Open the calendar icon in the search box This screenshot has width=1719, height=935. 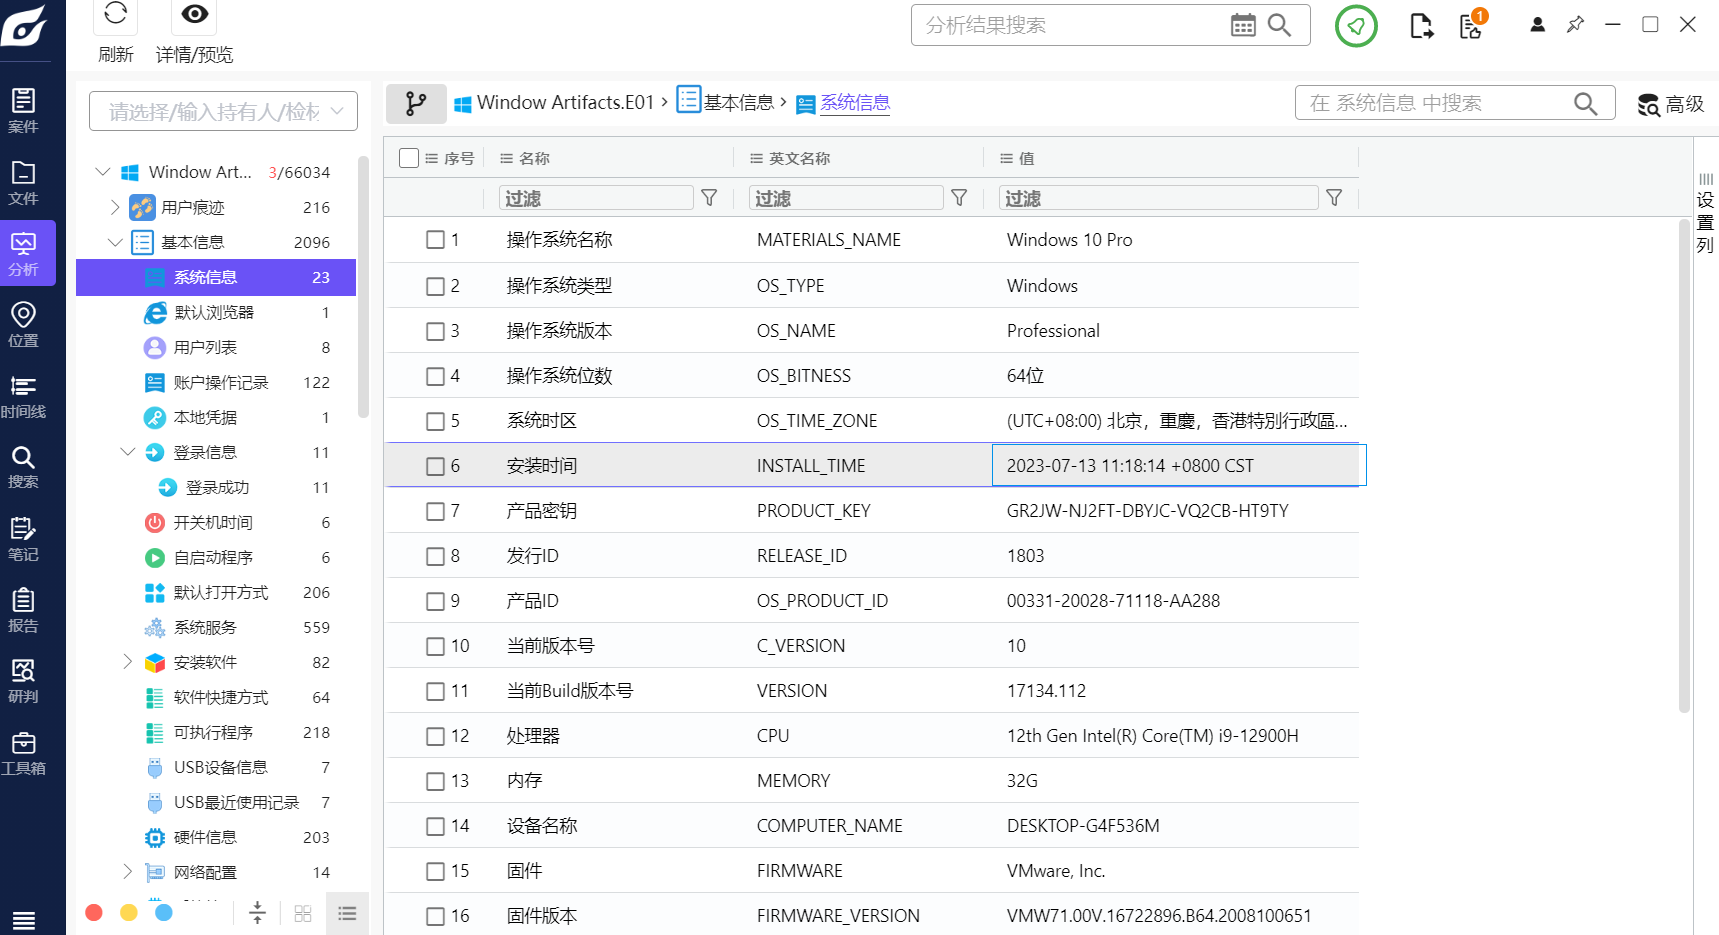click(x=1243, y=25)
